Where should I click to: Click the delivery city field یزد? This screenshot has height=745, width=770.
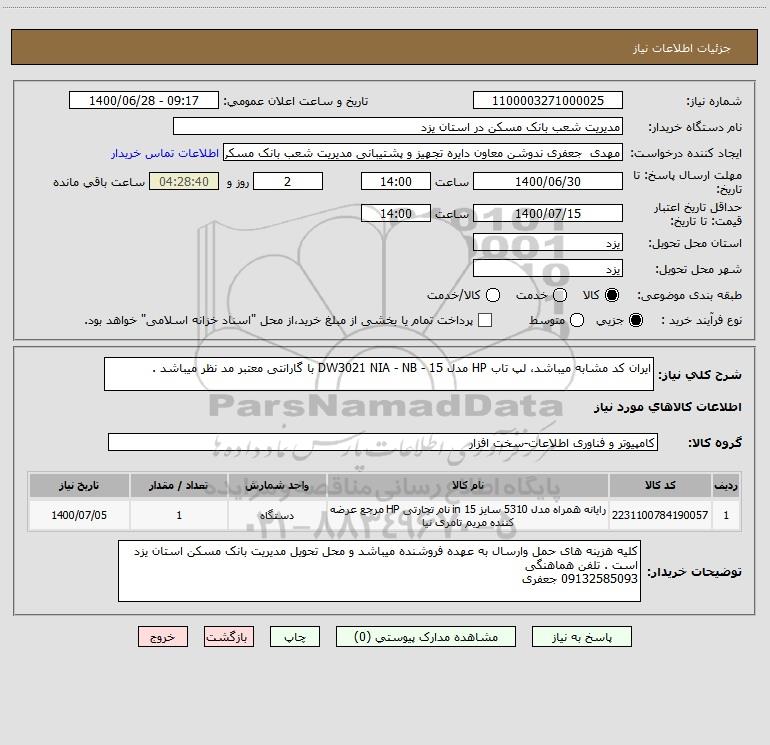(x=548, y=269)
